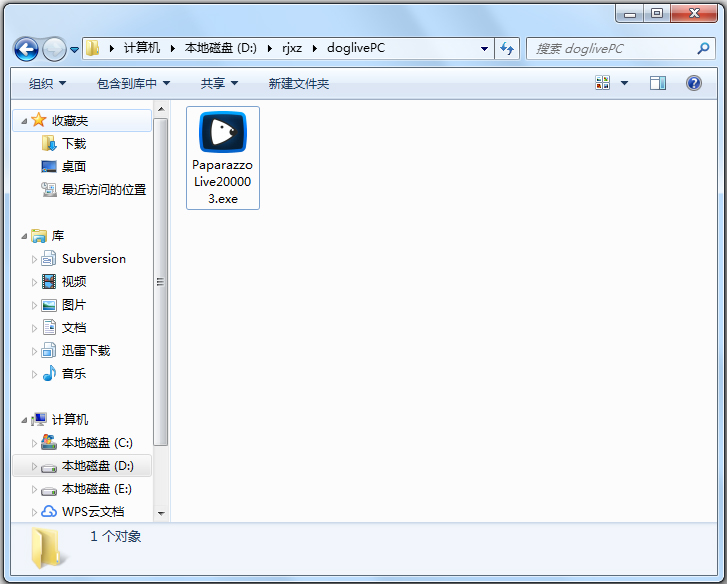Expand 本地磁盘 (D:) in the tree
This screenshot has width=727, height=584.
tap(34, 466)
